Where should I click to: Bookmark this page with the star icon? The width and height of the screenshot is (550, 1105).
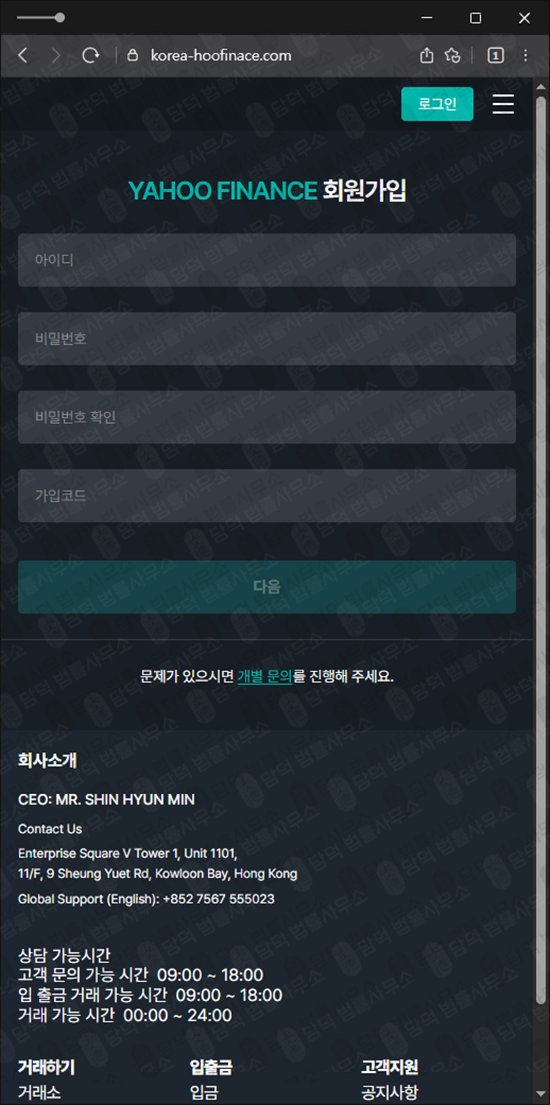(x=453, y=55)
